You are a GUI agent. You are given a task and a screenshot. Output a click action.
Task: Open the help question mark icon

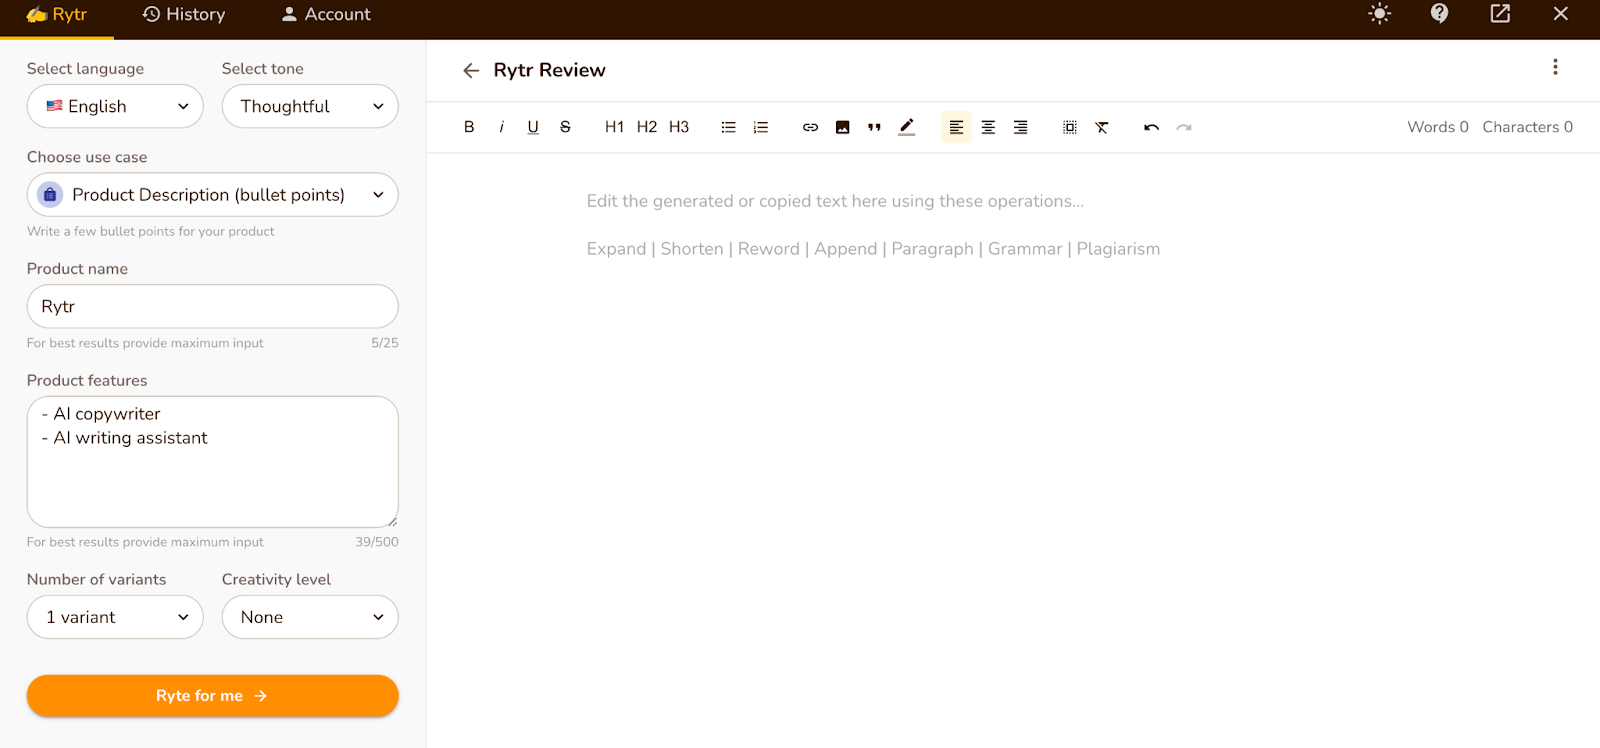tap(1439, 13)
